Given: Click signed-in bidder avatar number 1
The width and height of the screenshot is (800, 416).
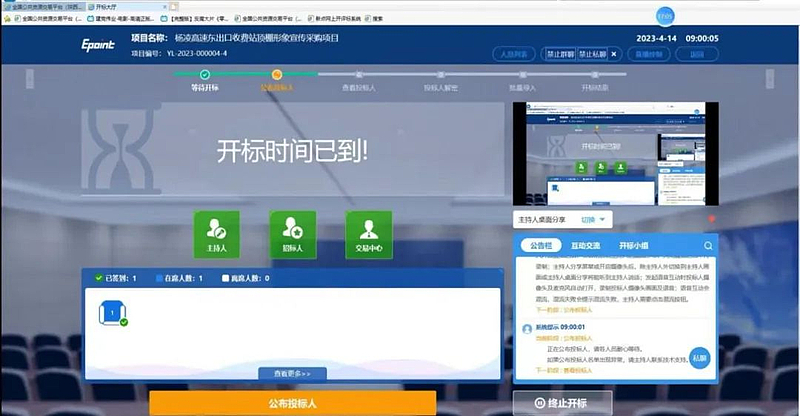Looking at the screenshot, I should (112, 313).
